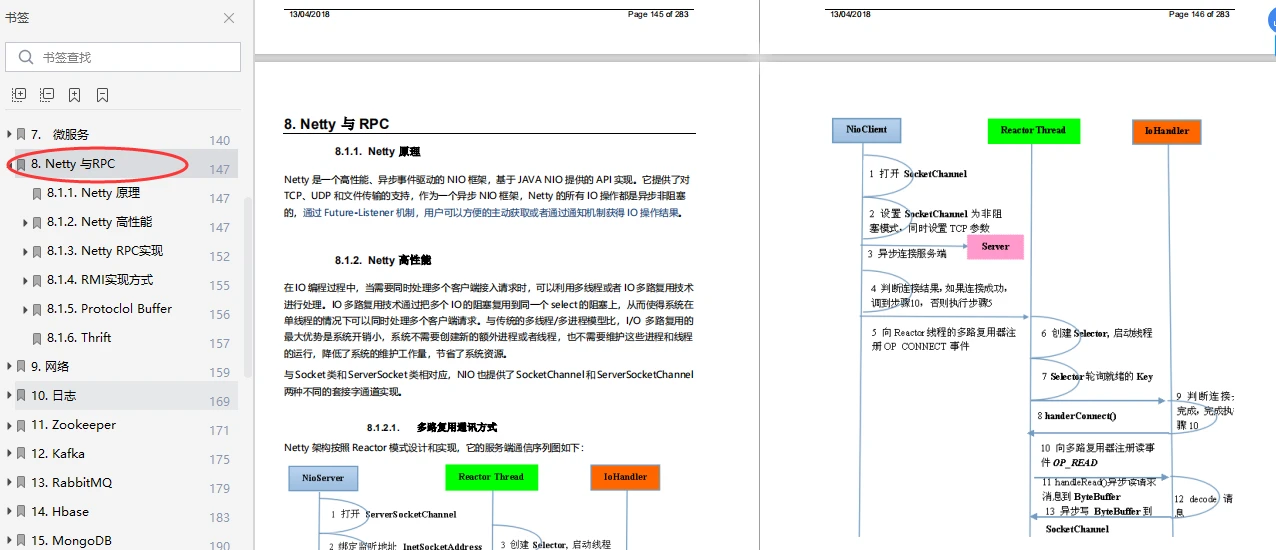Click bookmark icon beside 8.1.6. Thrift
This screenshot has width=1276, height=550.
(37, 338)
